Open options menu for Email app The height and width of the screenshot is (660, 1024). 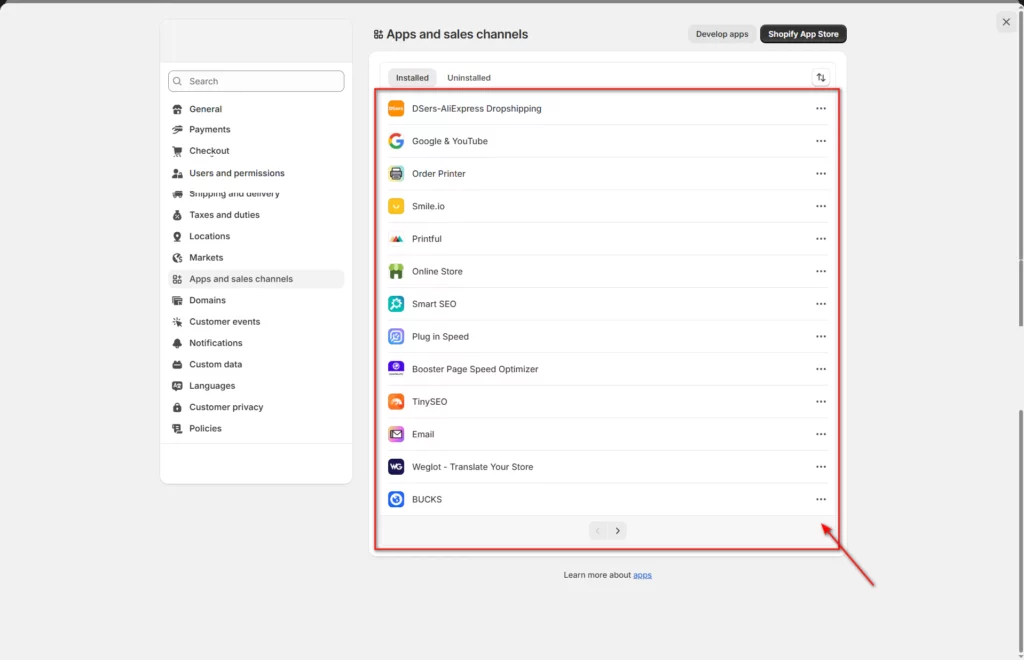click(x=821, y=434)
